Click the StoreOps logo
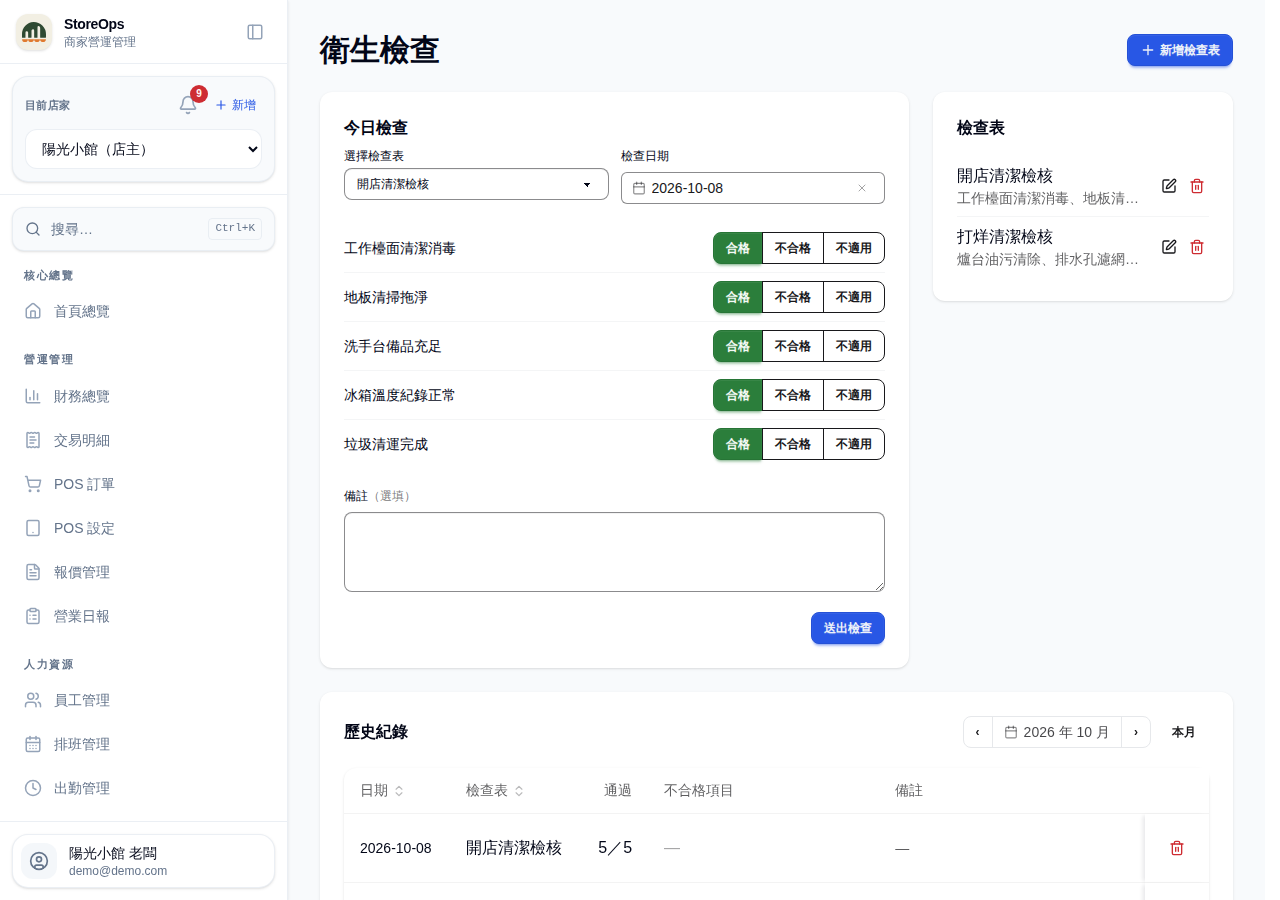The width and height of the screenshot is (1280, 900). coord(34,32)
